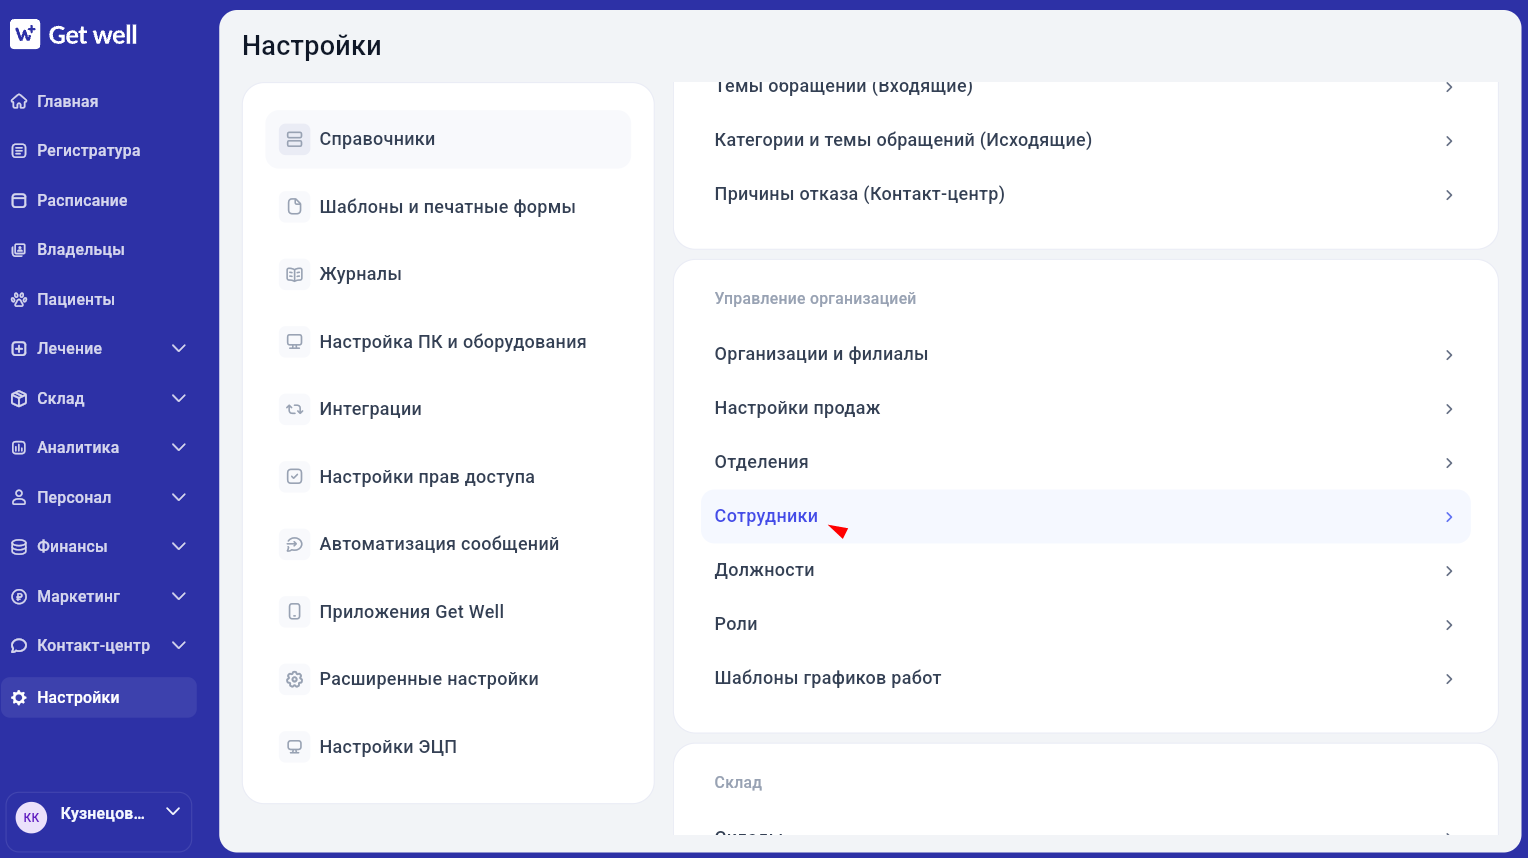The width and height of the screenshot is (1528, 858).
Task: Expand the Финансы submenu chevron
Action: 179,546
